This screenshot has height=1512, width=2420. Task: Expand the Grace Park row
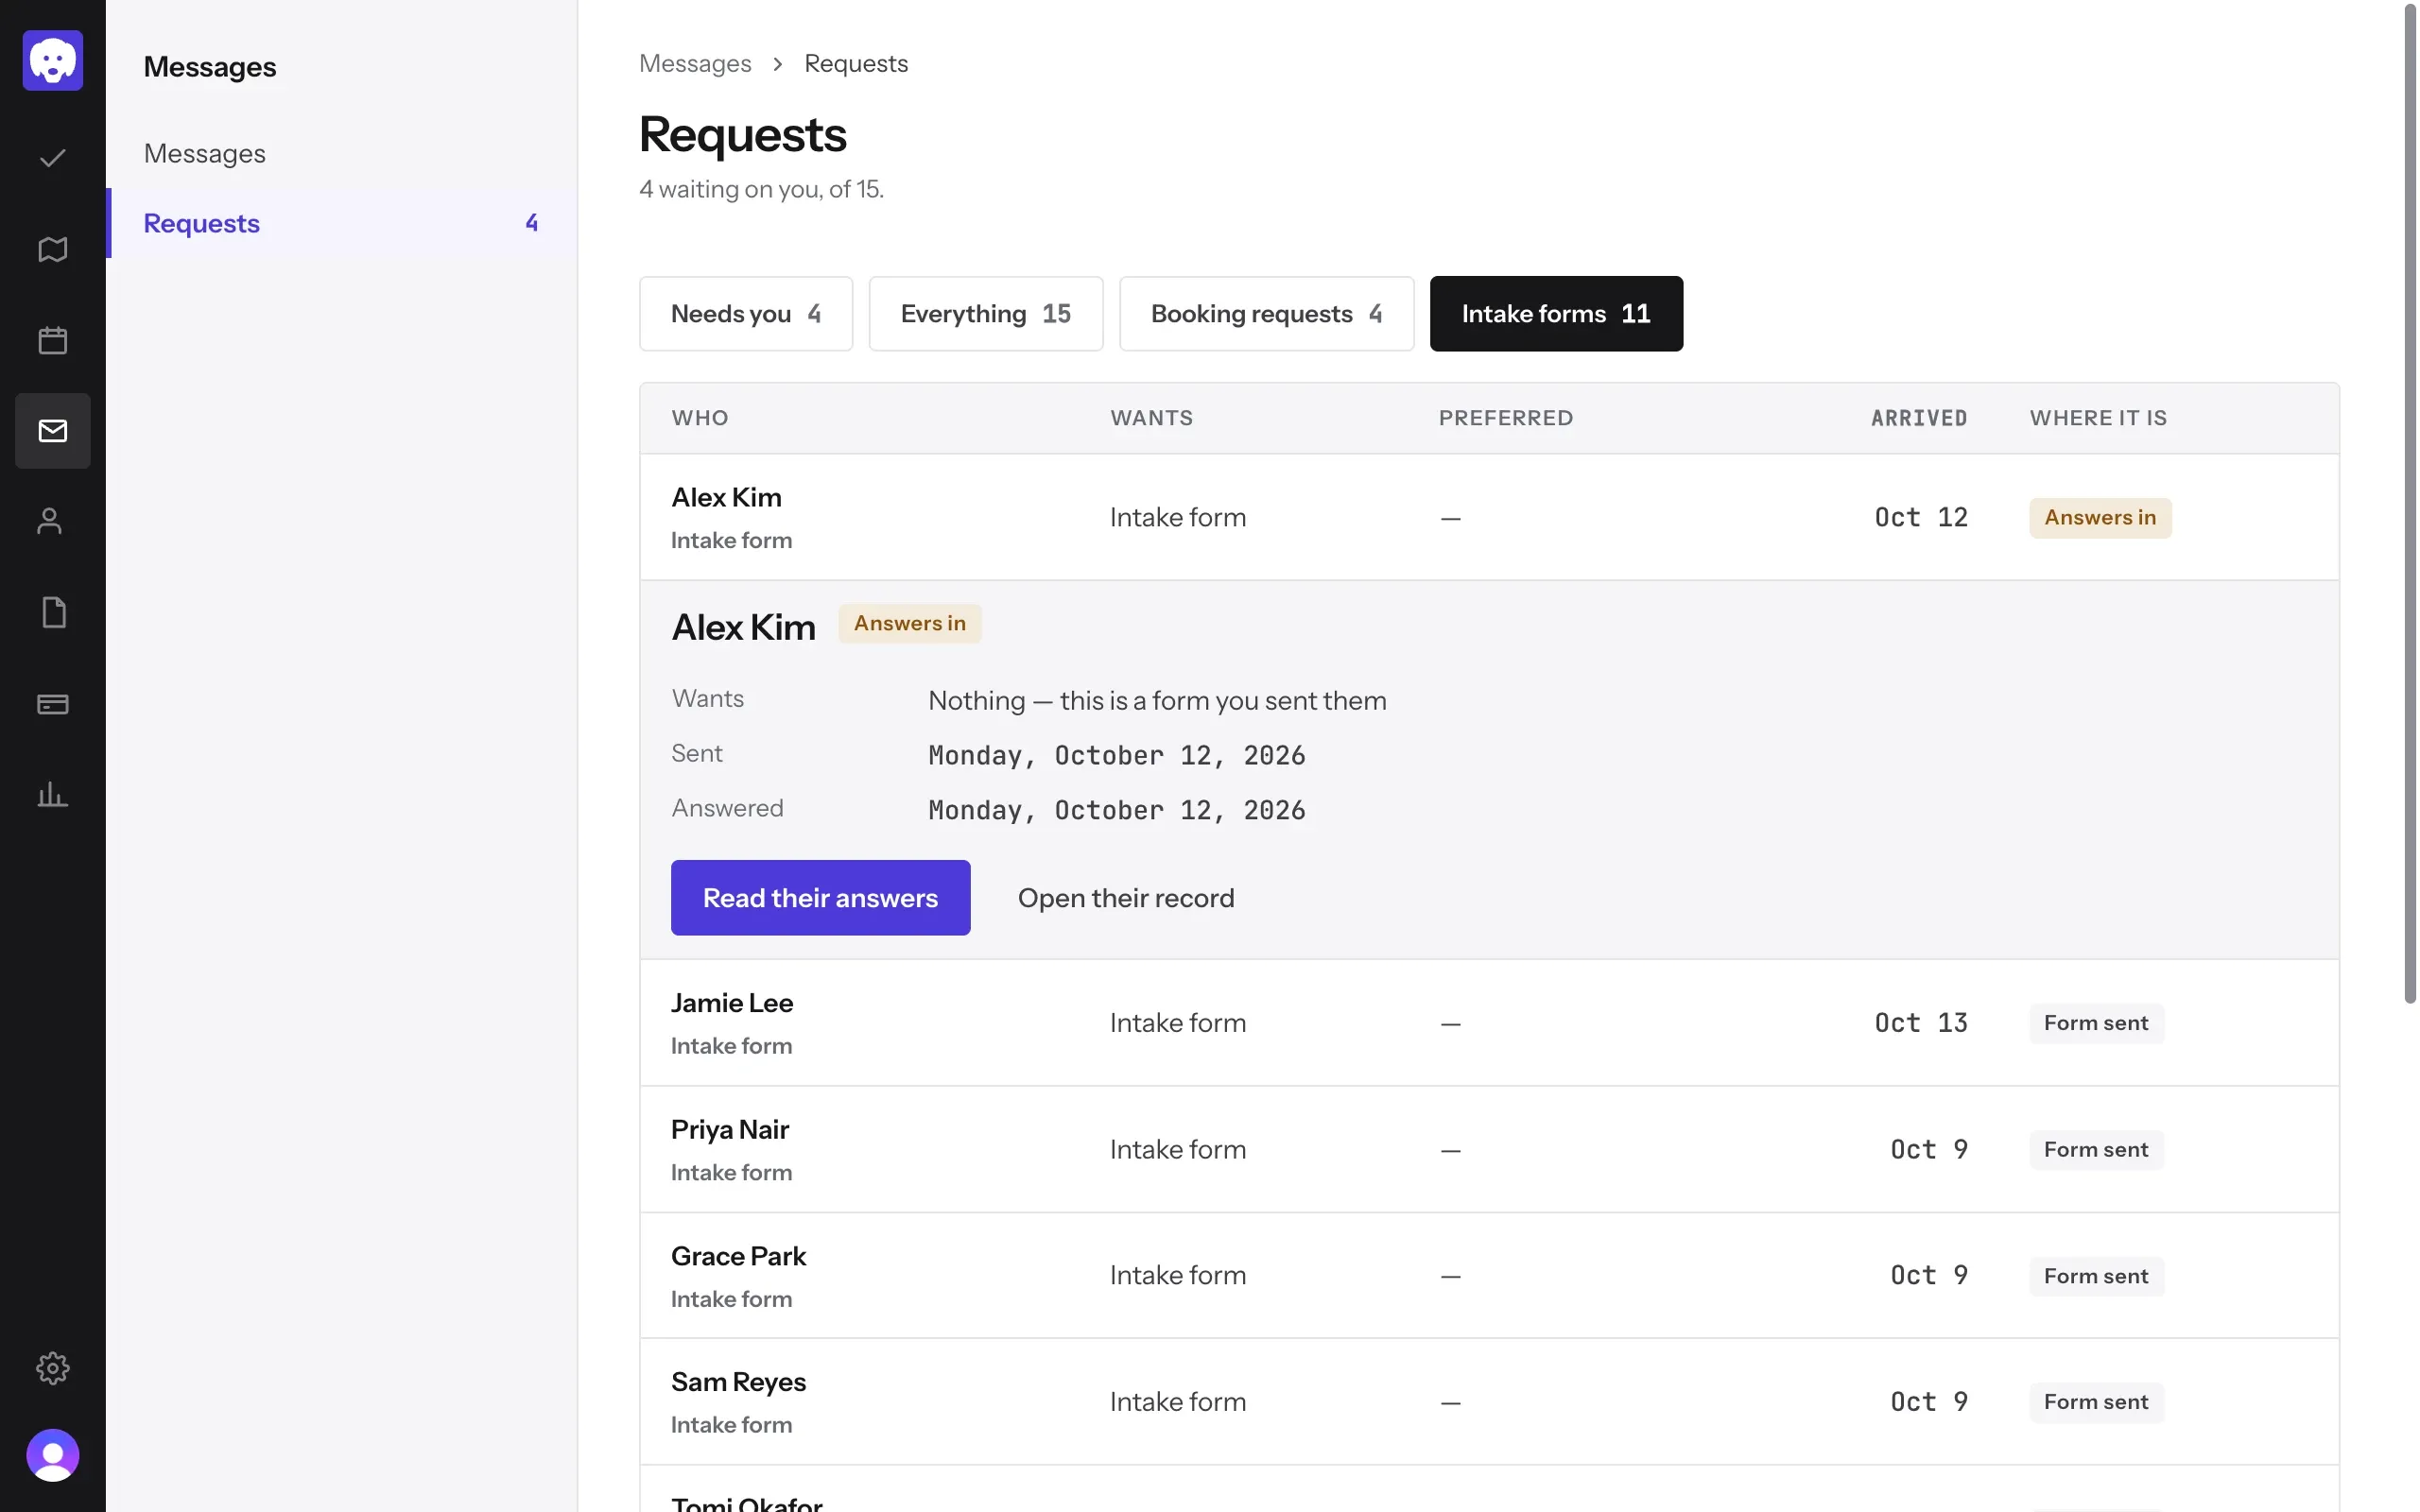pos(1489,1276)
